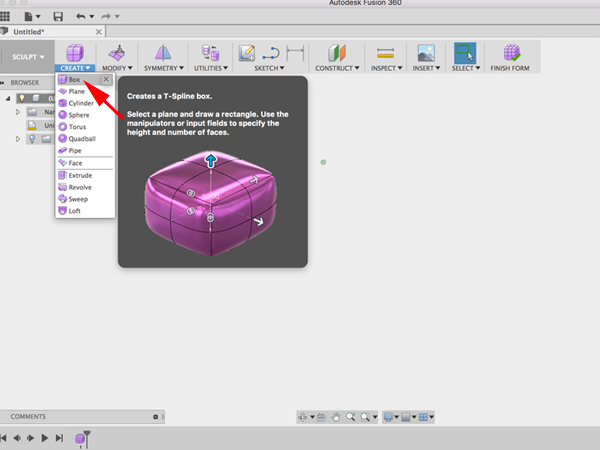Play the timeline

(x=45, y=438)
